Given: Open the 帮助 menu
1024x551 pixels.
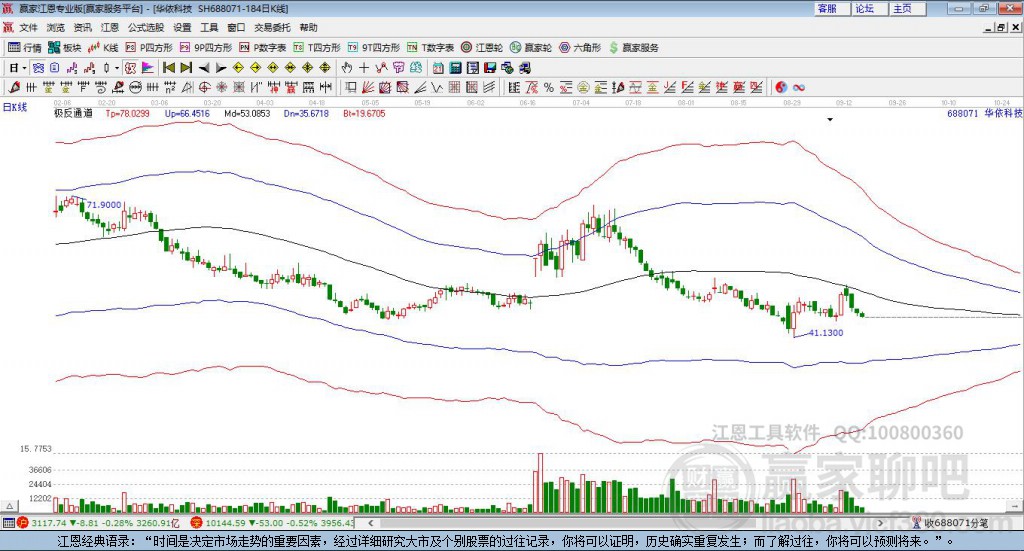Looking at the screenshot, I should click(x=308, y=27).
